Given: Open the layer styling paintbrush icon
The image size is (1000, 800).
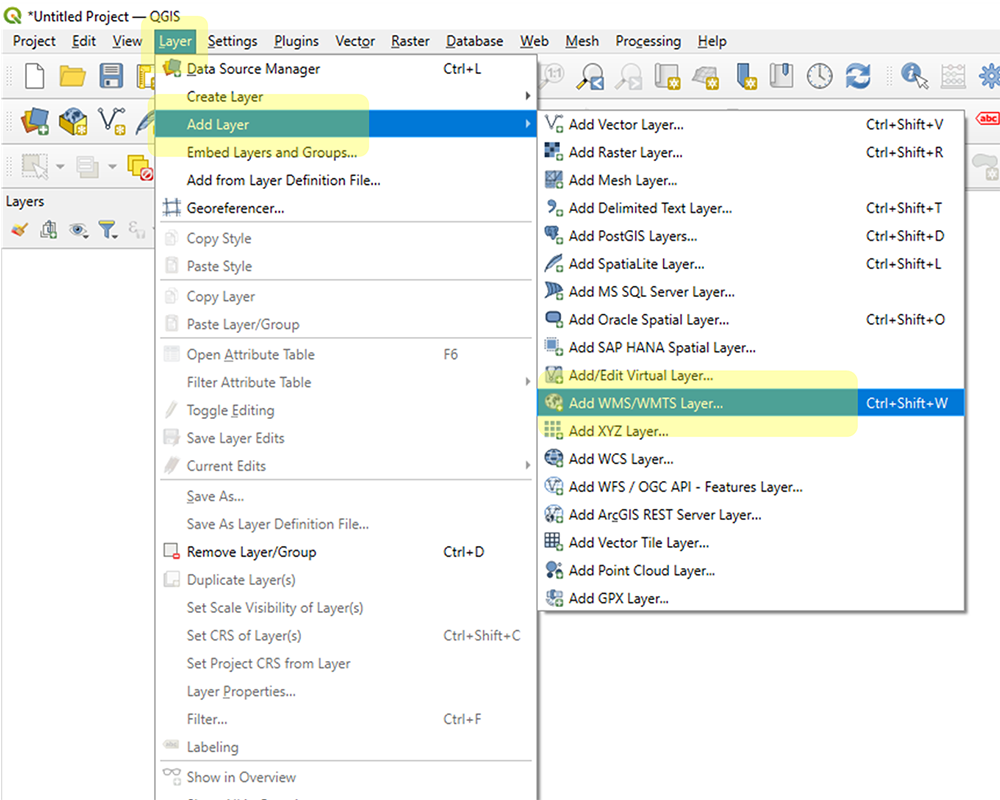Looking at the screenshot, I should tap(20, 230).
